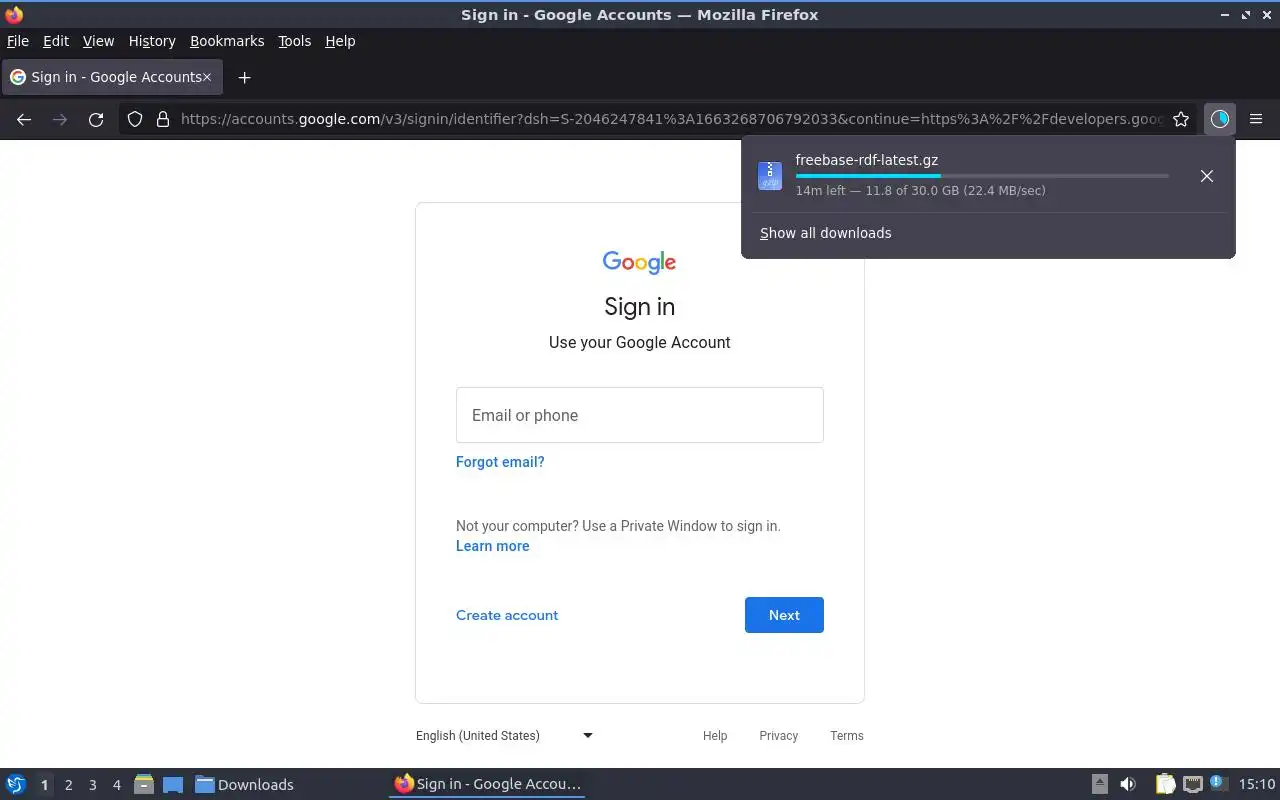Reload the current page

click(x=96, y=119)
